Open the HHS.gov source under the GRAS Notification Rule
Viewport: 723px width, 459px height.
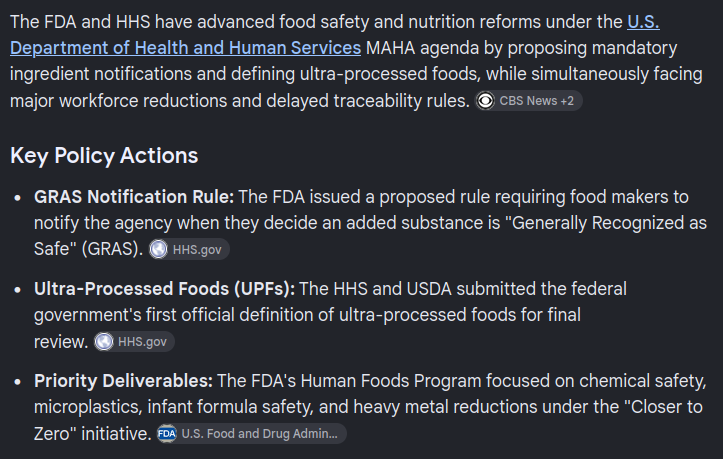click(x=189, y=249)
